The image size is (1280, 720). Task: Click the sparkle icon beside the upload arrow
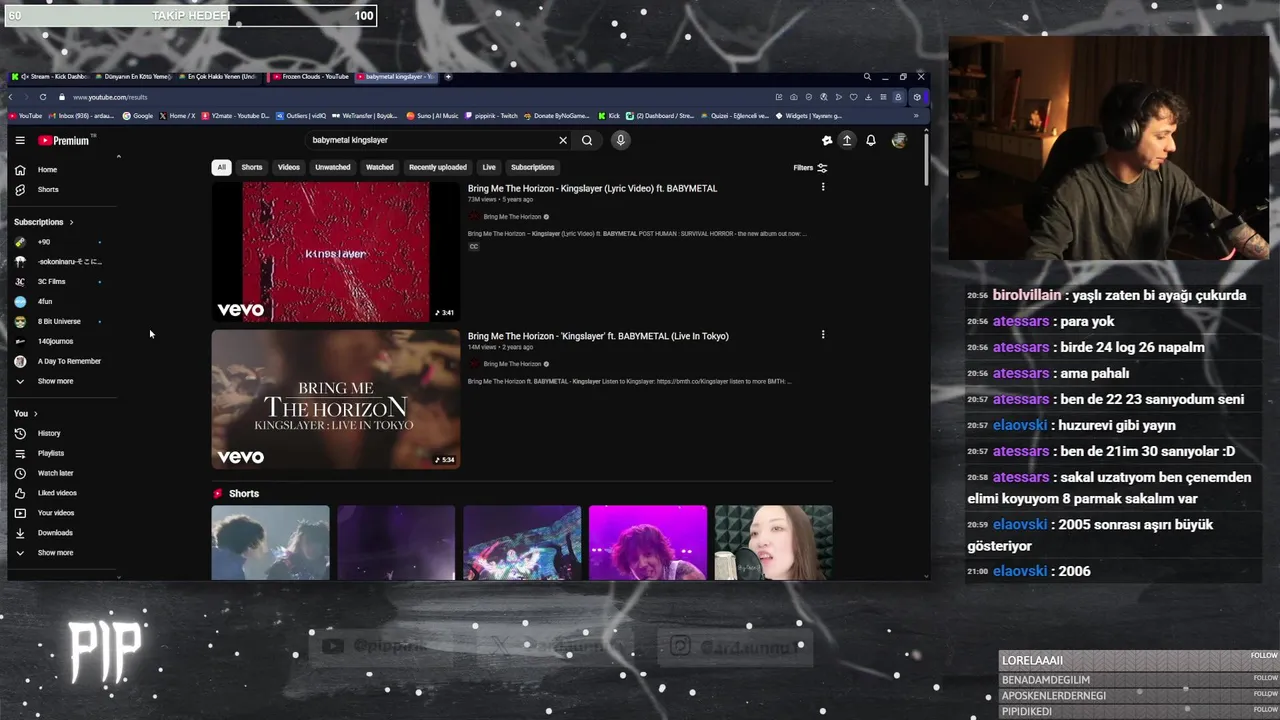click(826, 141)
